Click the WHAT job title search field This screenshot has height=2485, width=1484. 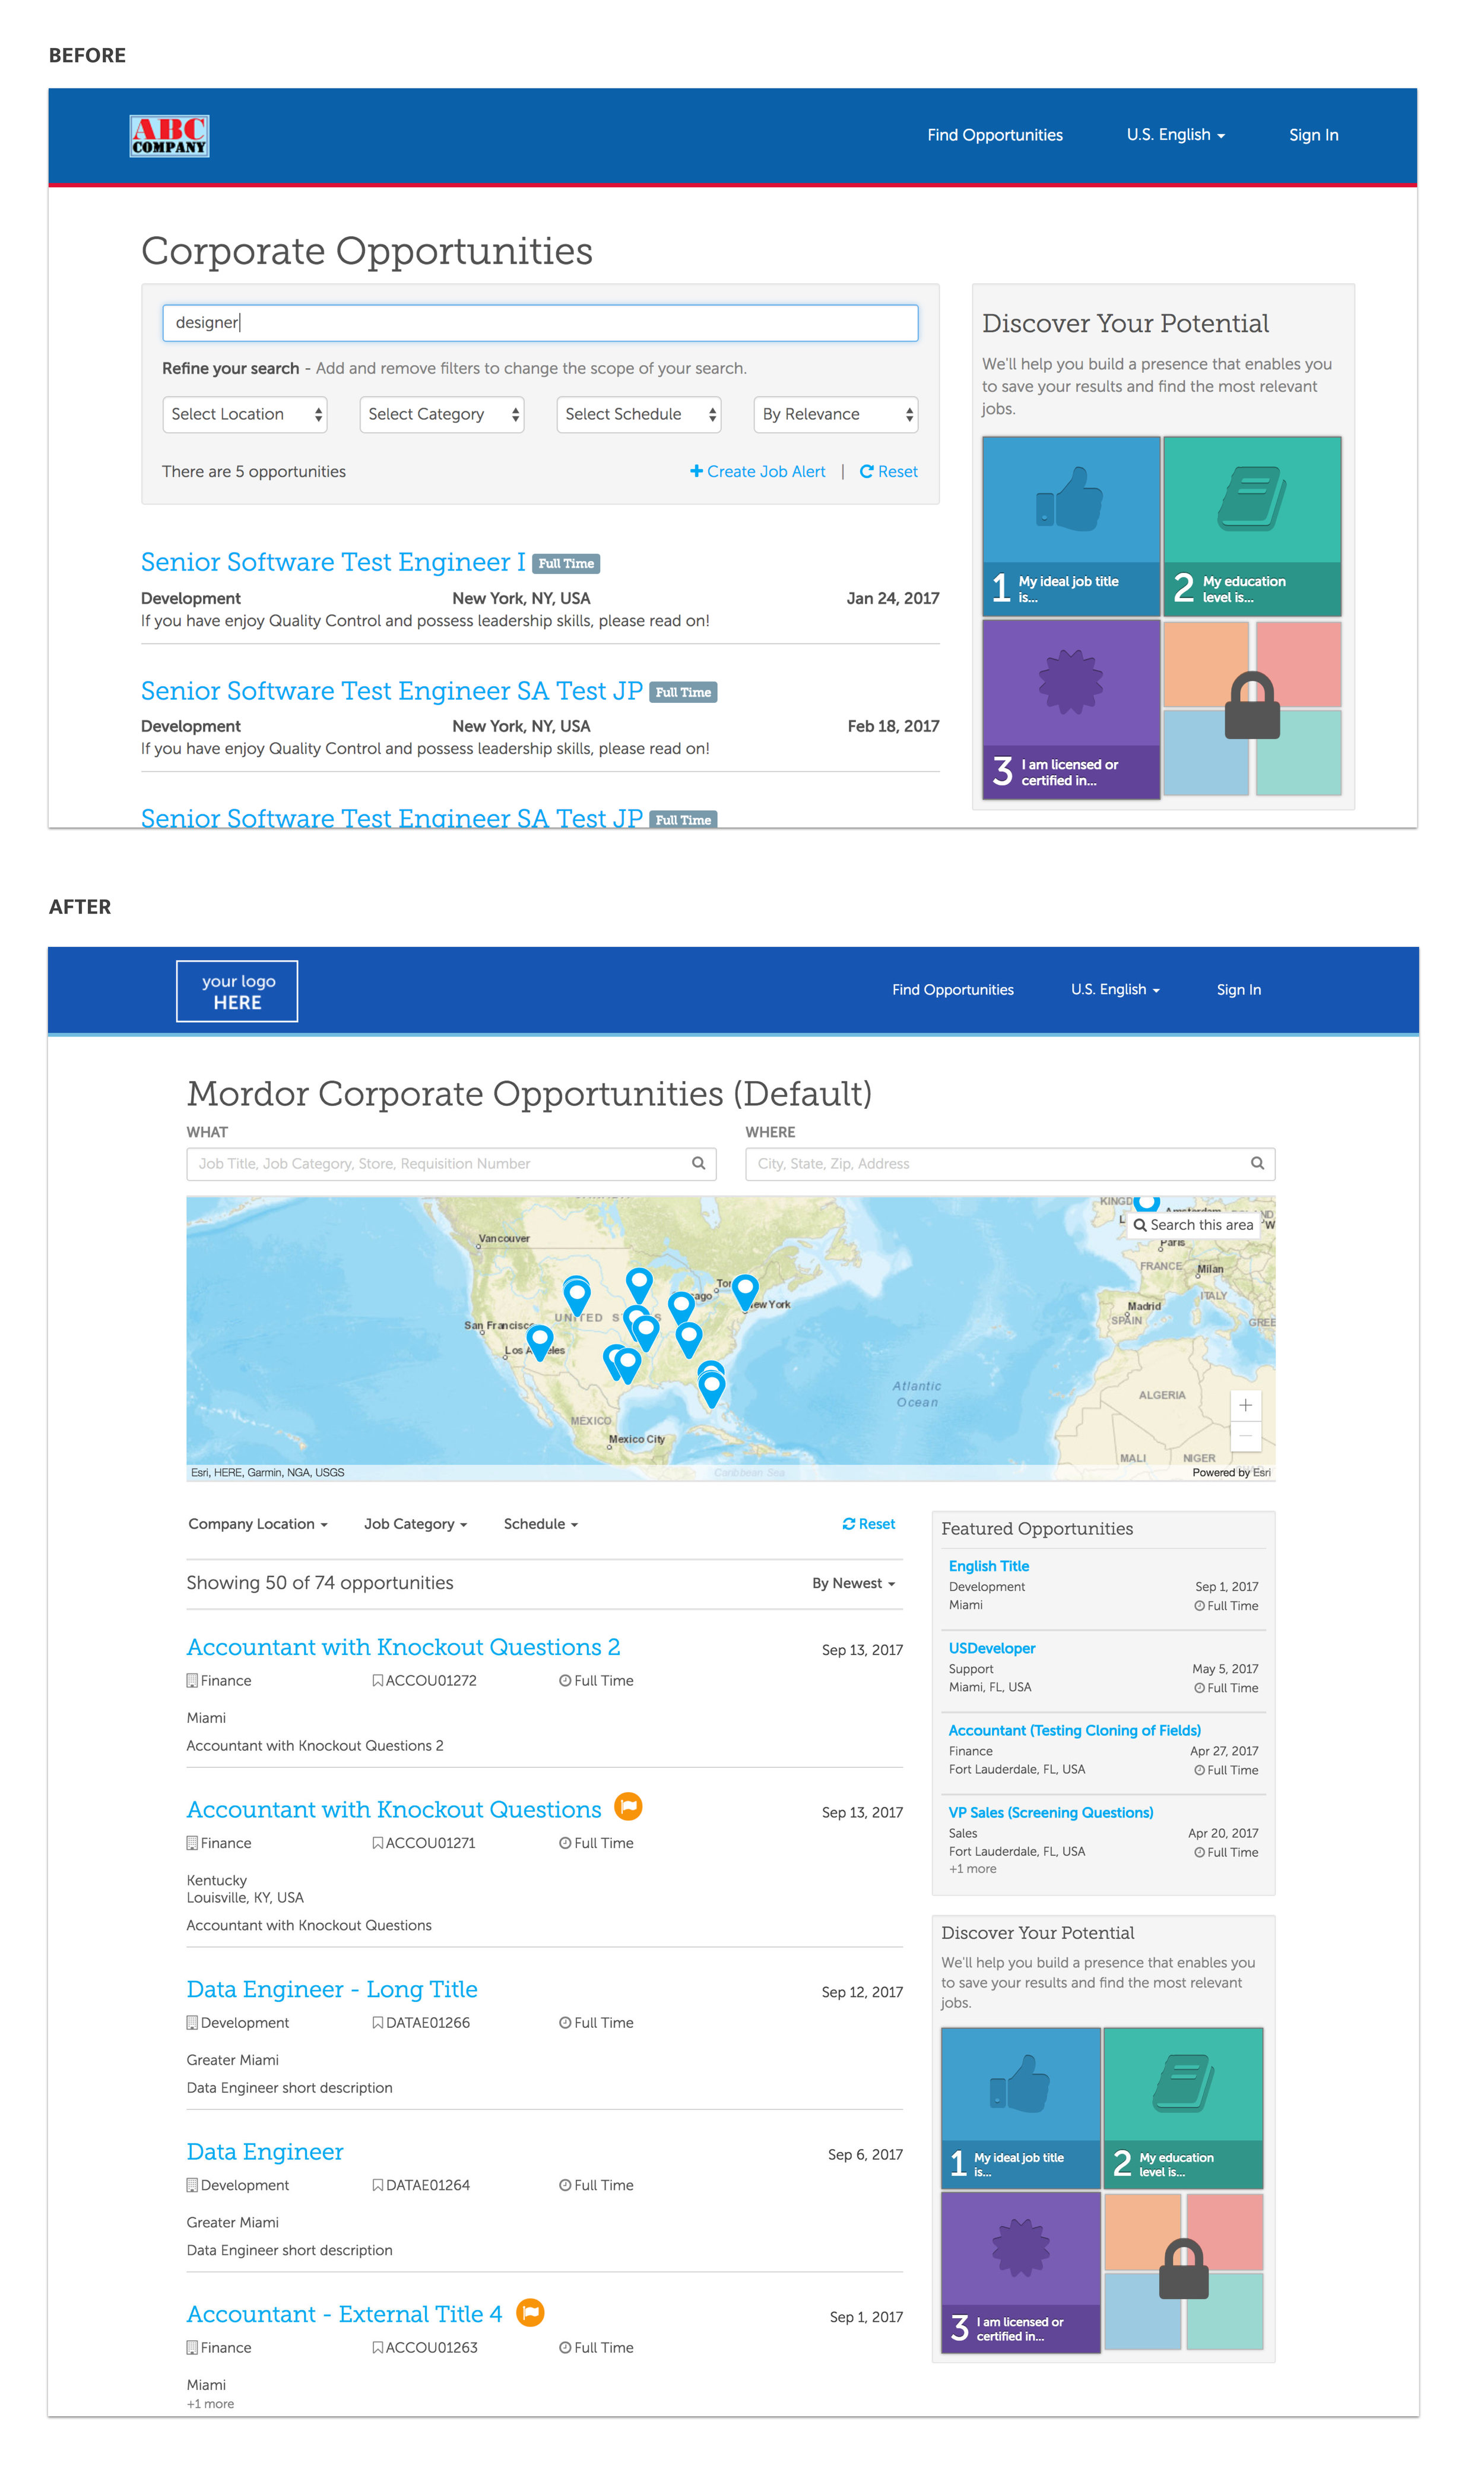pos(451,1164)
